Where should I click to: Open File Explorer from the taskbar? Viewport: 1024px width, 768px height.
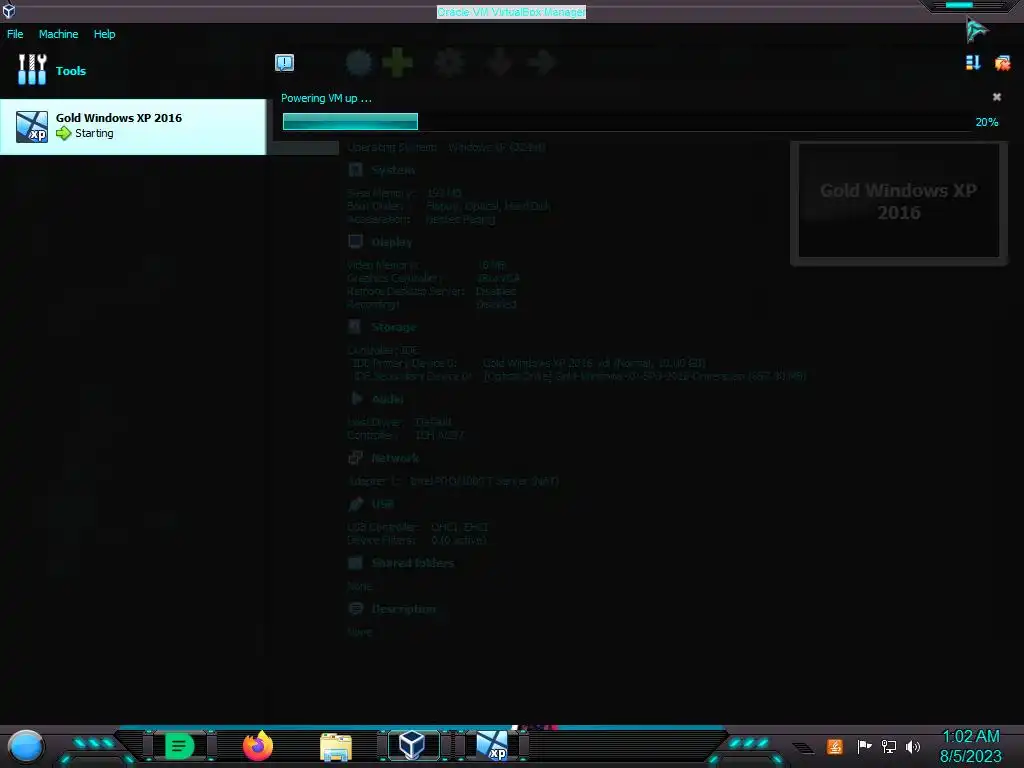click(x=336, y=746)
